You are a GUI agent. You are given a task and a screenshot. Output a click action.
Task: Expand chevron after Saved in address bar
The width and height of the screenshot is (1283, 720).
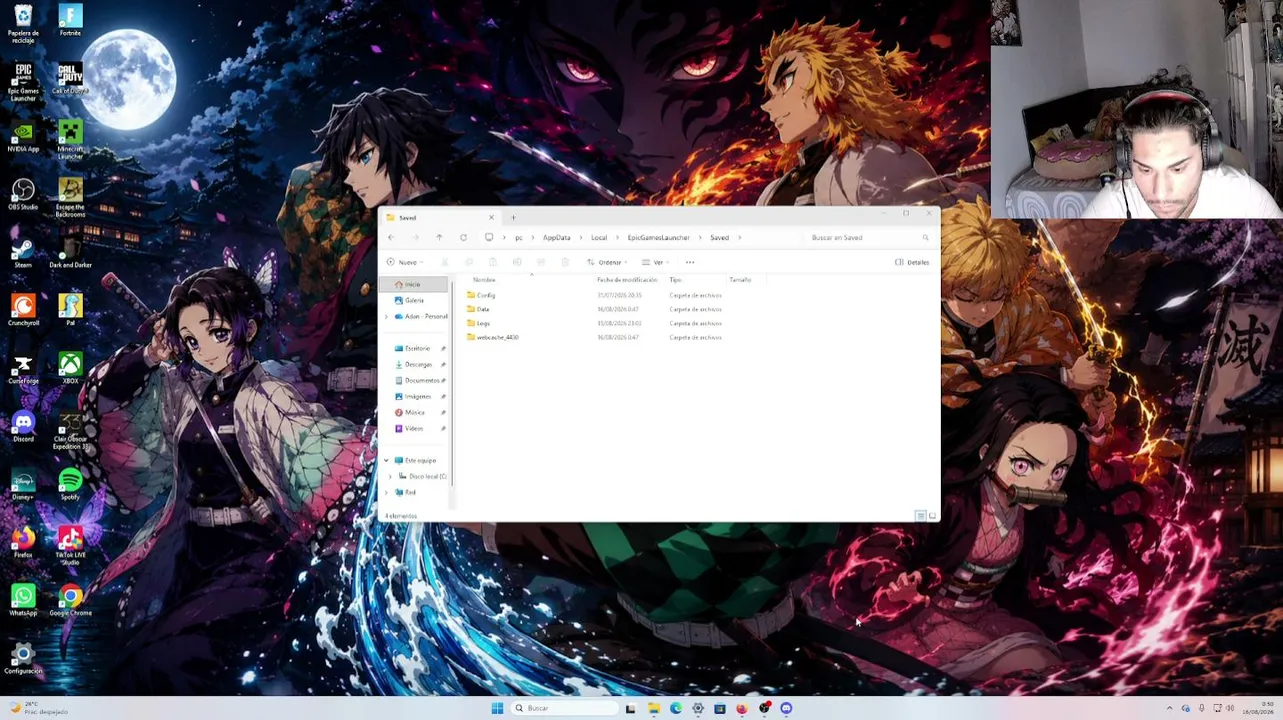coord(740,238)
